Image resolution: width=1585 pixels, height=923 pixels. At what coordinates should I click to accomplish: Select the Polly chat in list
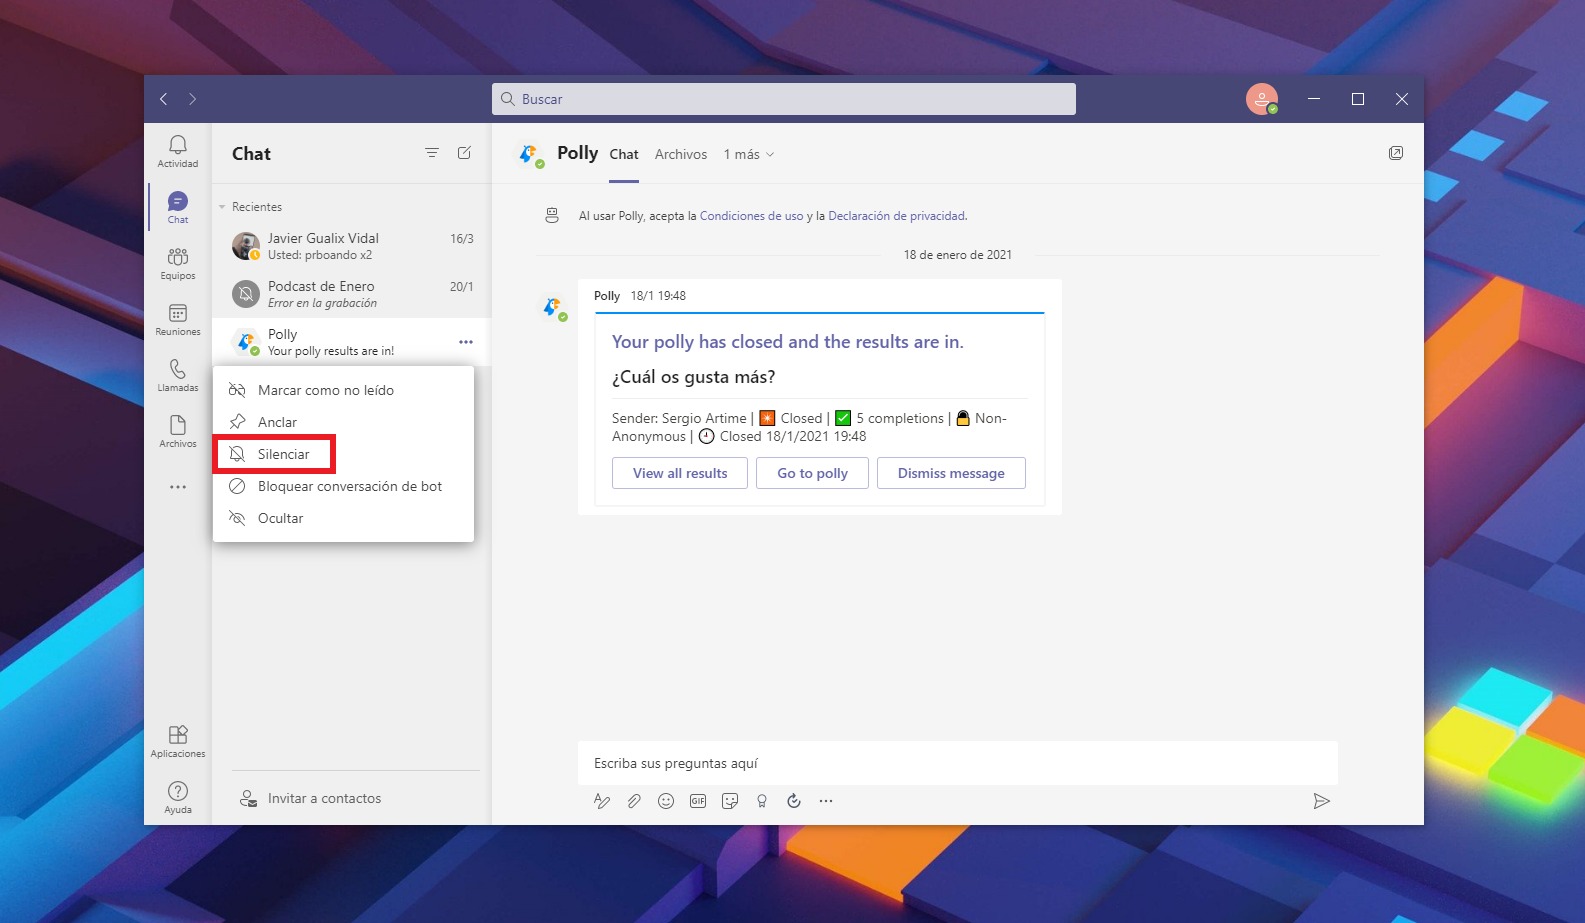(x=351, y=342)
